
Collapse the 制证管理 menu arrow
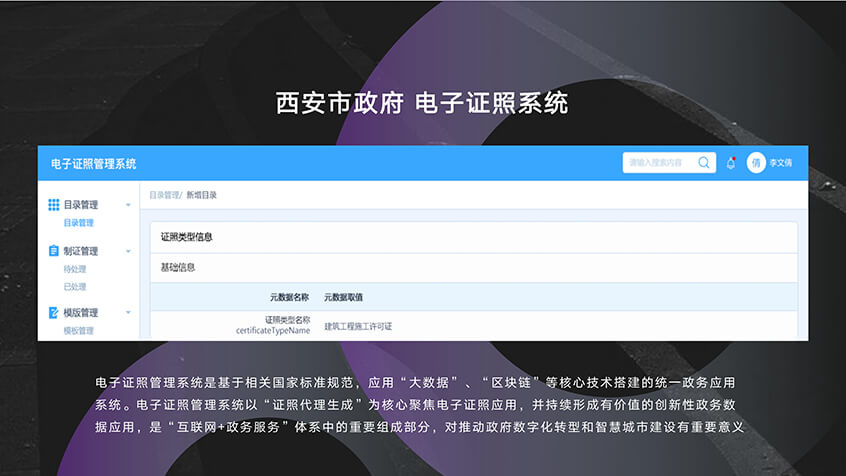click(x=128, y=251)
